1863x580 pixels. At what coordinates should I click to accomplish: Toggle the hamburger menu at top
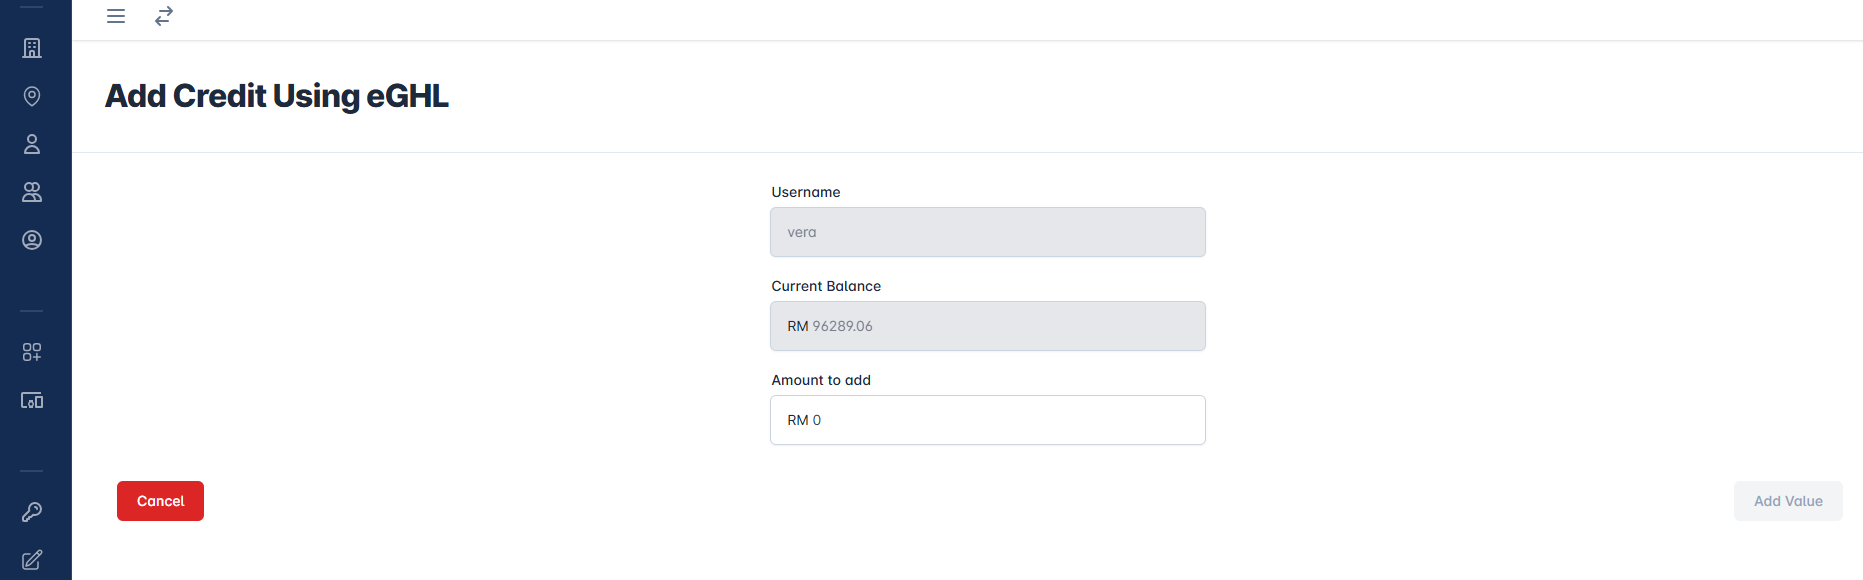coord(116,16)
